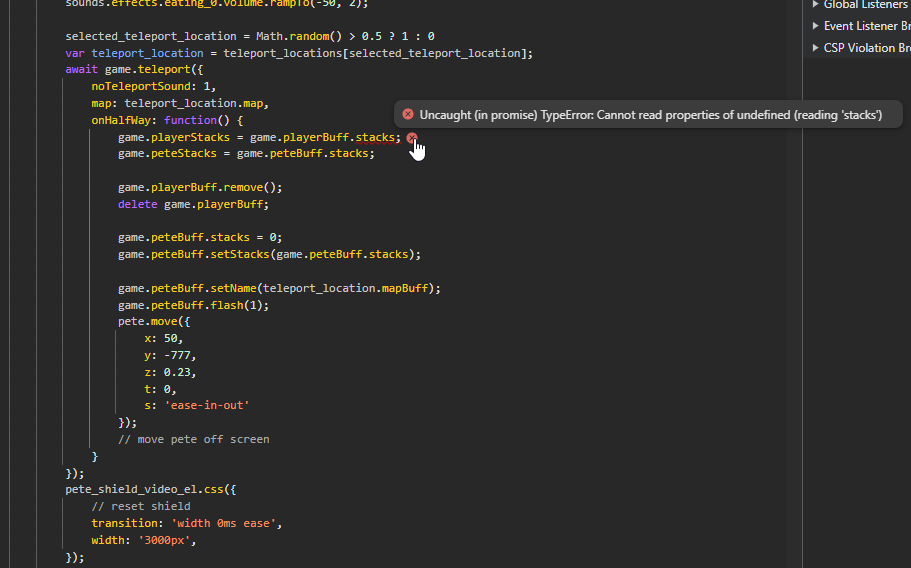Click the 'game.peteBuff.stacks = 0;' line

(200, 237)
